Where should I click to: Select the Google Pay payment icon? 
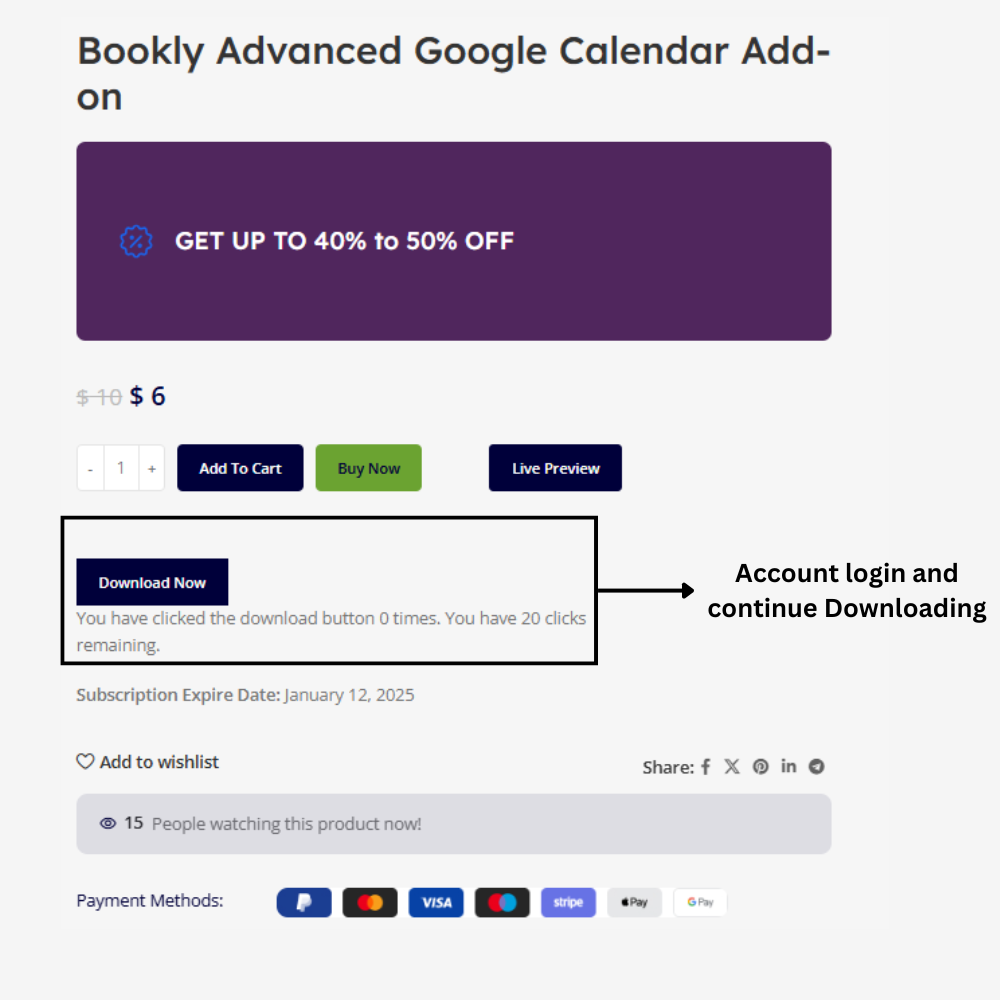(700, 902)
